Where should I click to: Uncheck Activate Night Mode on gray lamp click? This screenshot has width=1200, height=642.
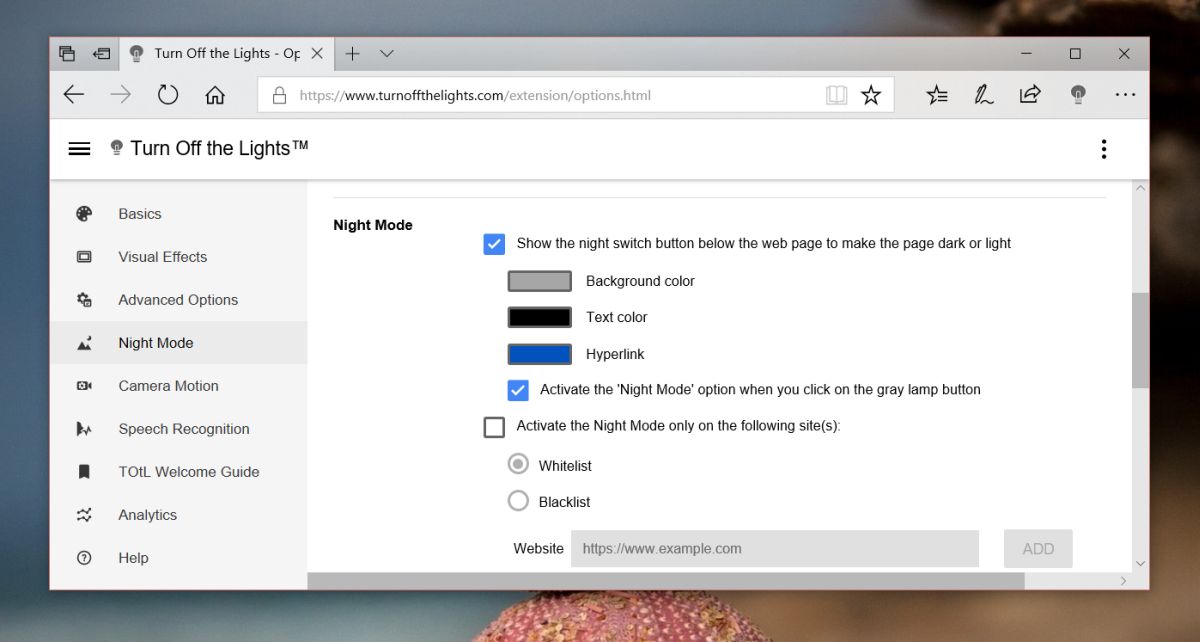click(518, 390)
